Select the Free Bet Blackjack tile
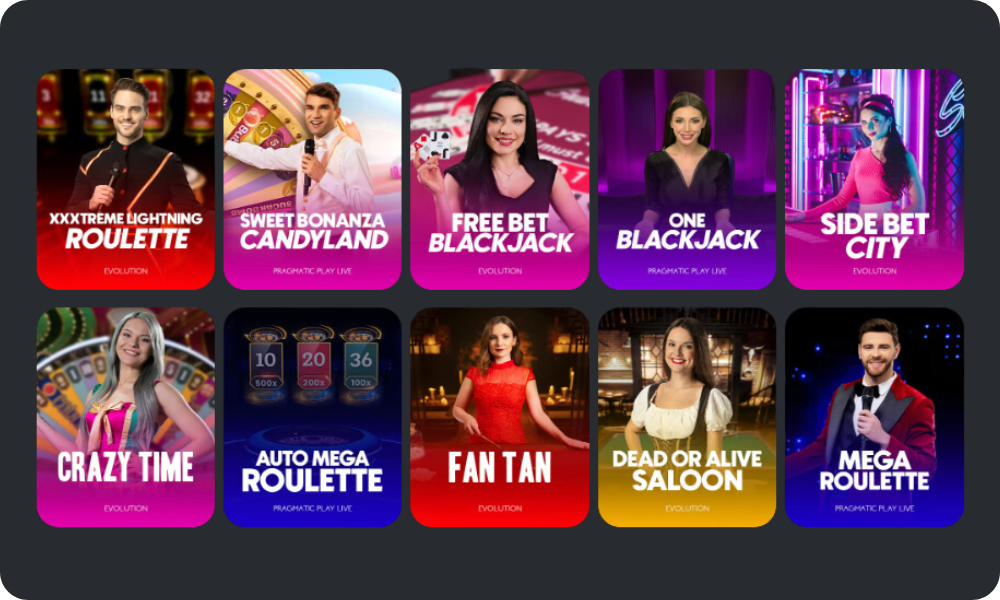 (499, 179)
